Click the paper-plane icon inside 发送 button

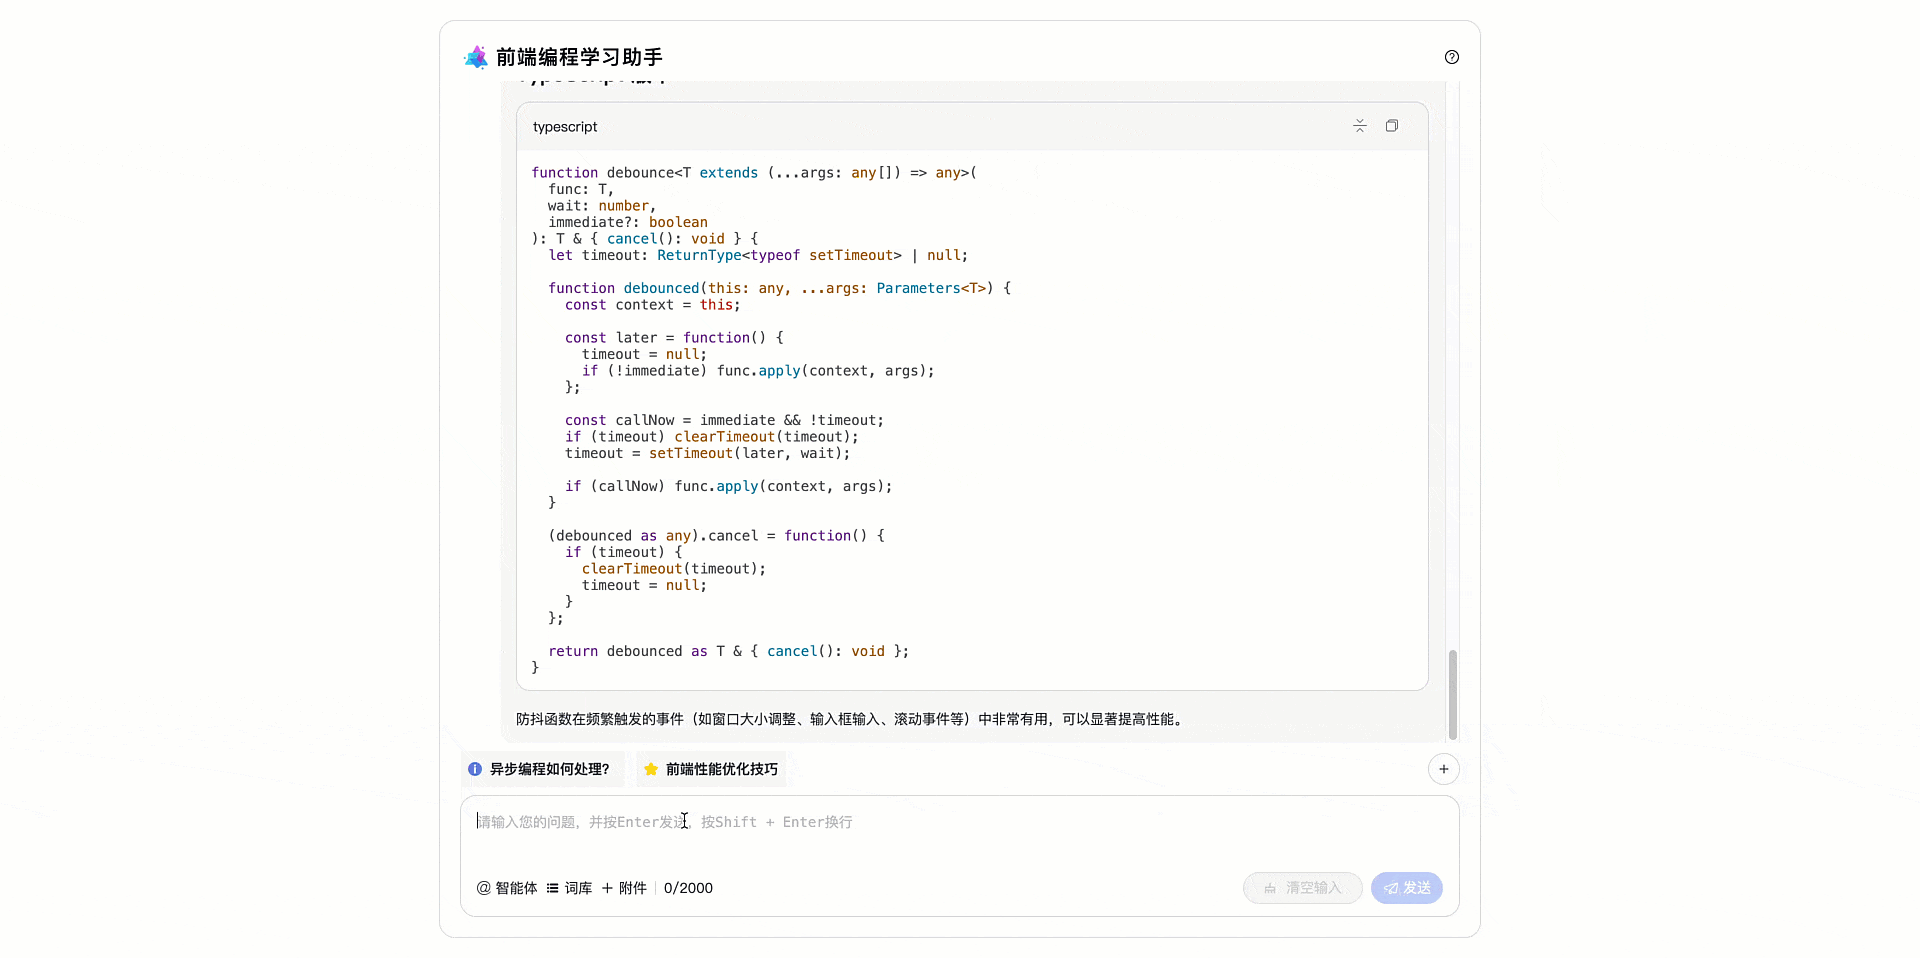pyautogui.click(x=1390, y=888)
